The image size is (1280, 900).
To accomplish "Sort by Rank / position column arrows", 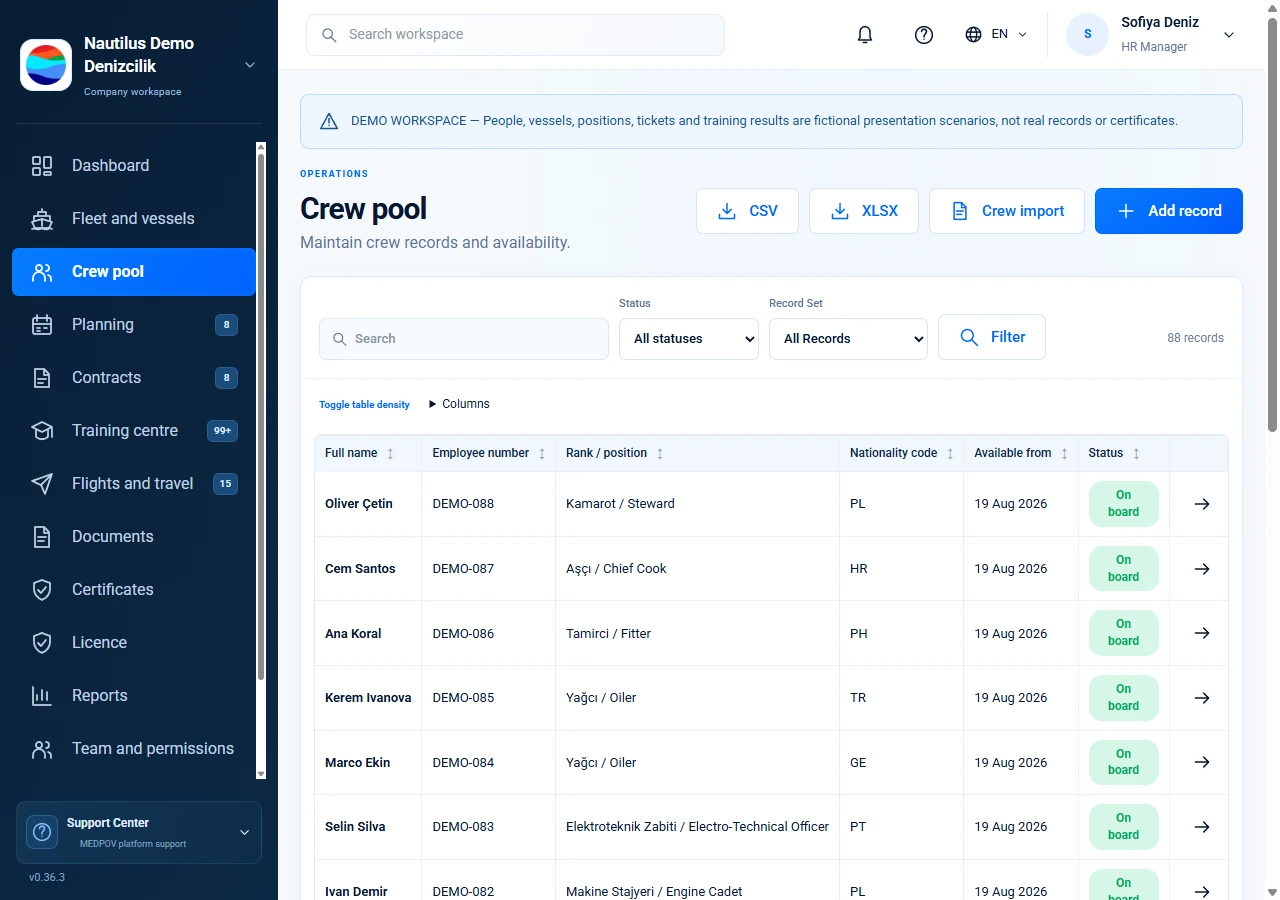I will [x=660, y=454].
